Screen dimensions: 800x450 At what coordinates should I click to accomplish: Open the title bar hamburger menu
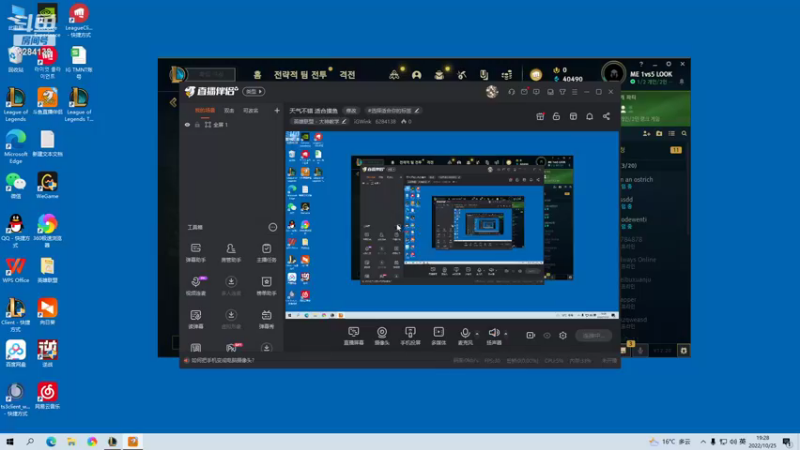574,92
